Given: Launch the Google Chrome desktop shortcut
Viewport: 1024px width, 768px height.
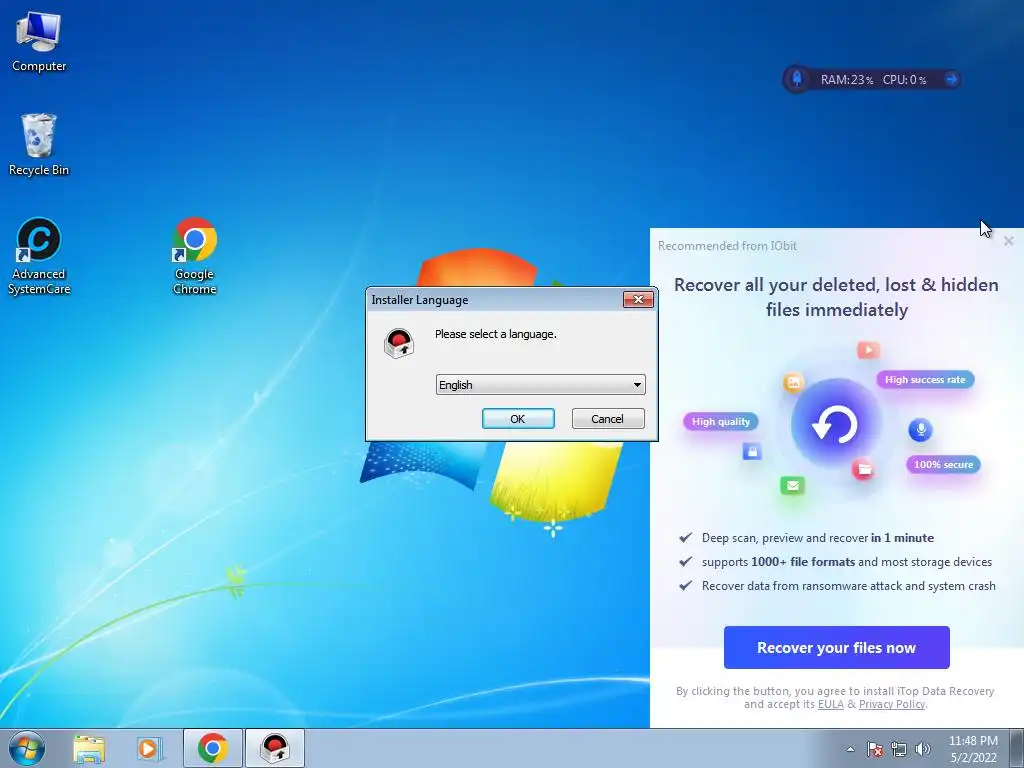Looking at the screenshot, I should click(195, 256).
